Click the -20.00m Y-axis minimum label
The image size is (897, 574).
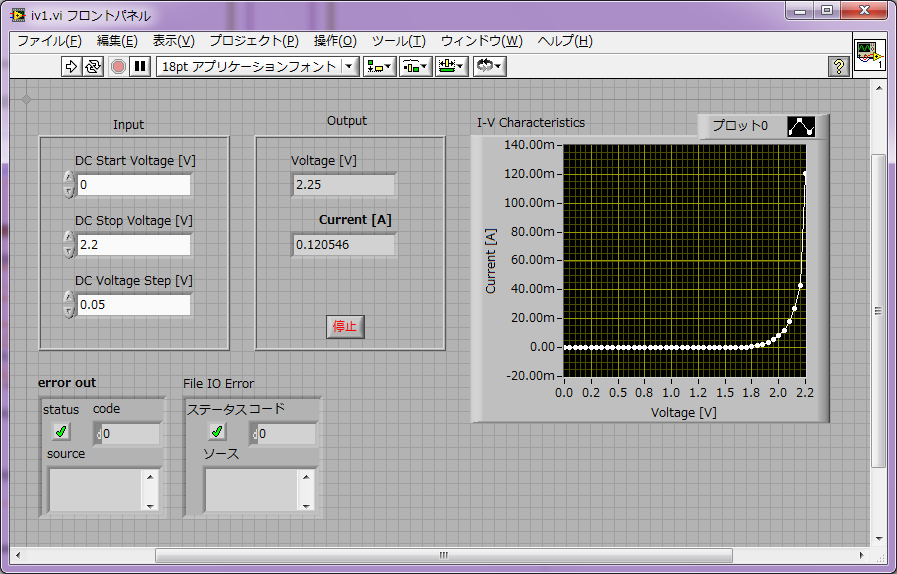tap(531, 375)
